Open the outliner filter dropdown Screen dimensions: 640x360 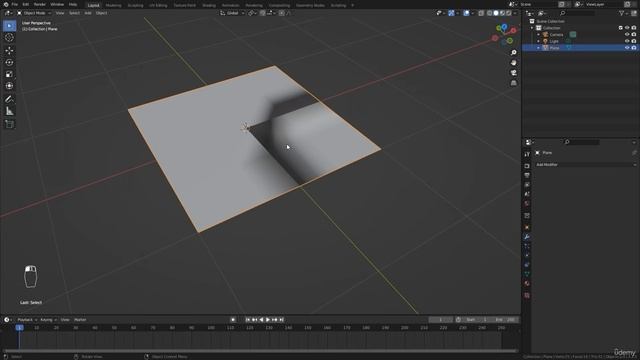click(623, 13)
